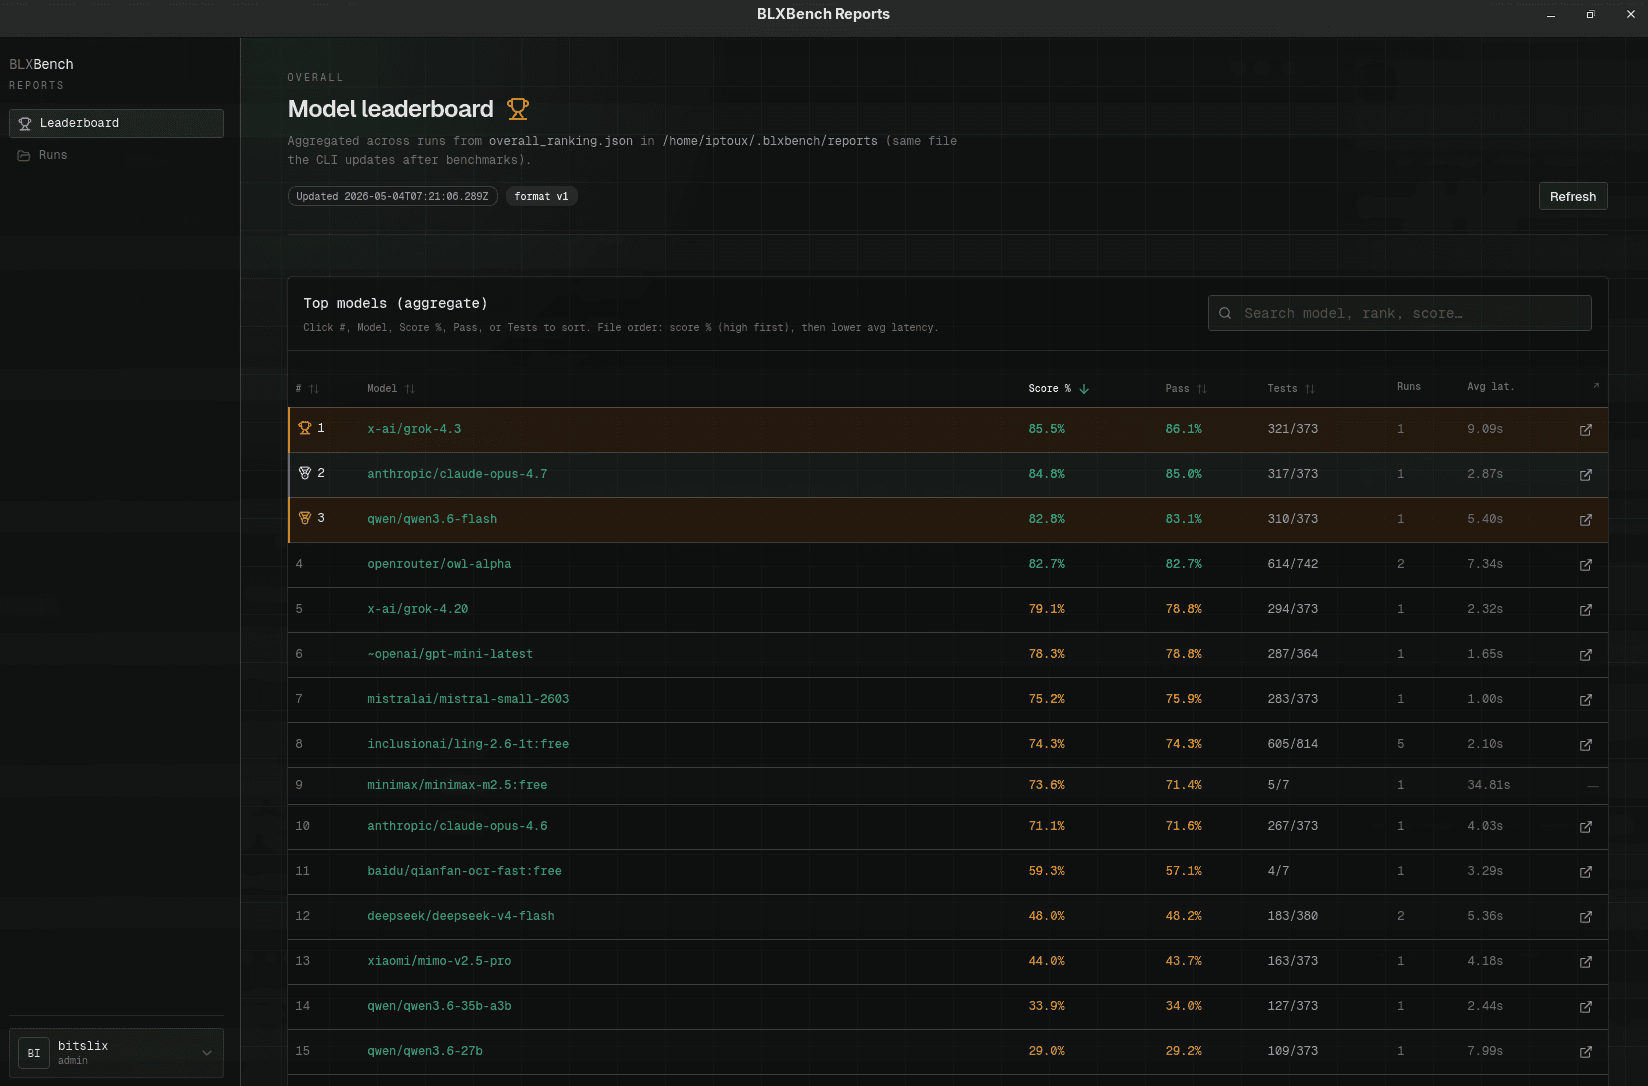Maximize the BLXBench Reports window
1648x1086 pixels.
[x=1590, y=14]
